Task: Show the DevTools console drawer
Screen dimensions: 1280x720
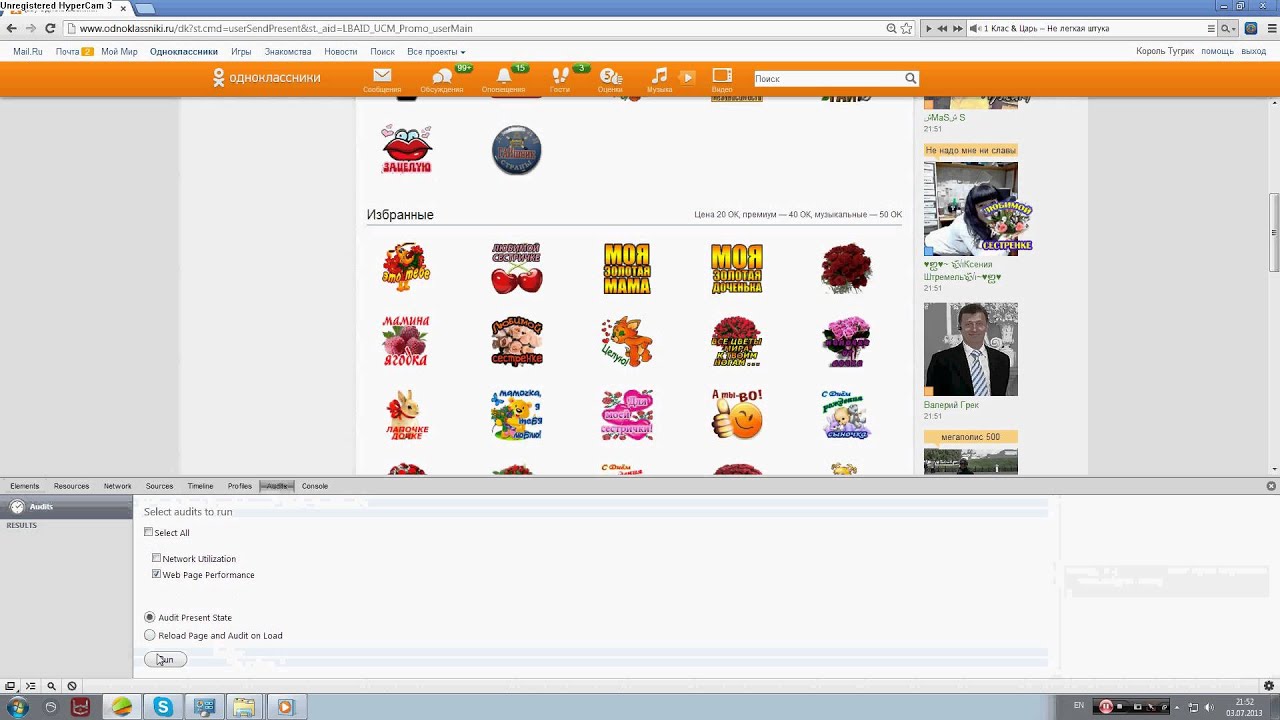Action: coord(30,686)
